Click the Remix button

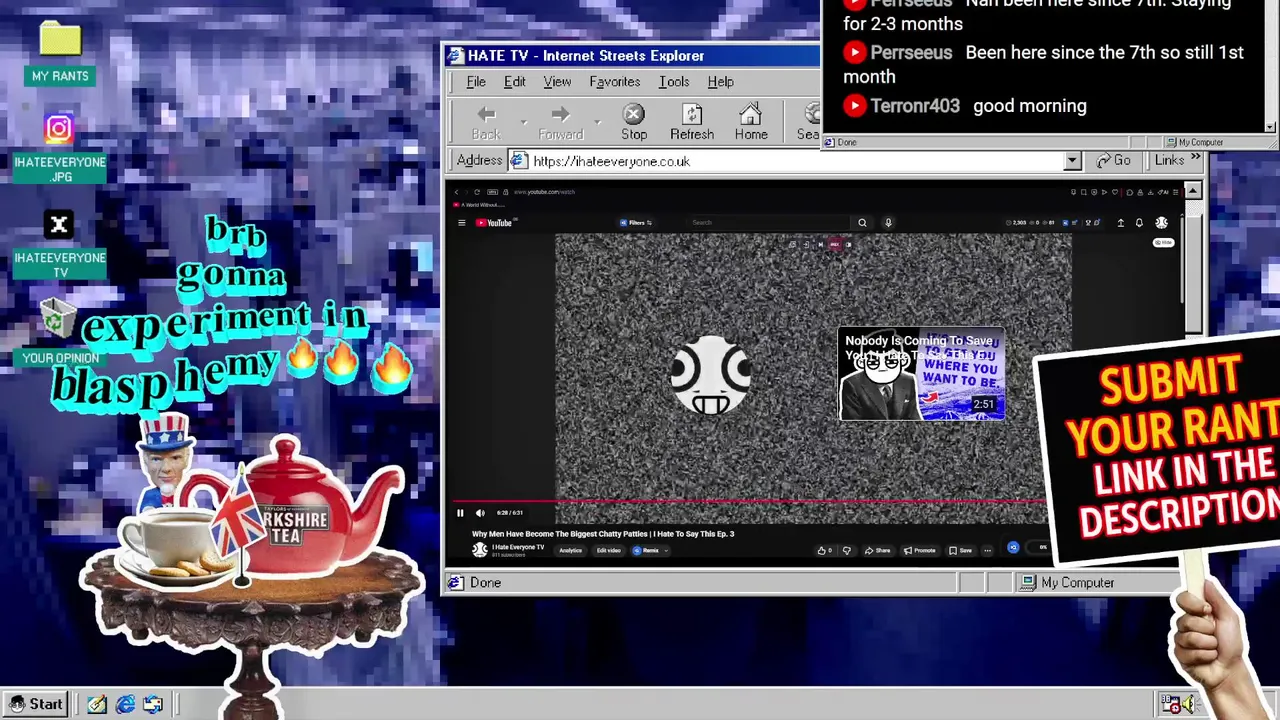point(646,550)
